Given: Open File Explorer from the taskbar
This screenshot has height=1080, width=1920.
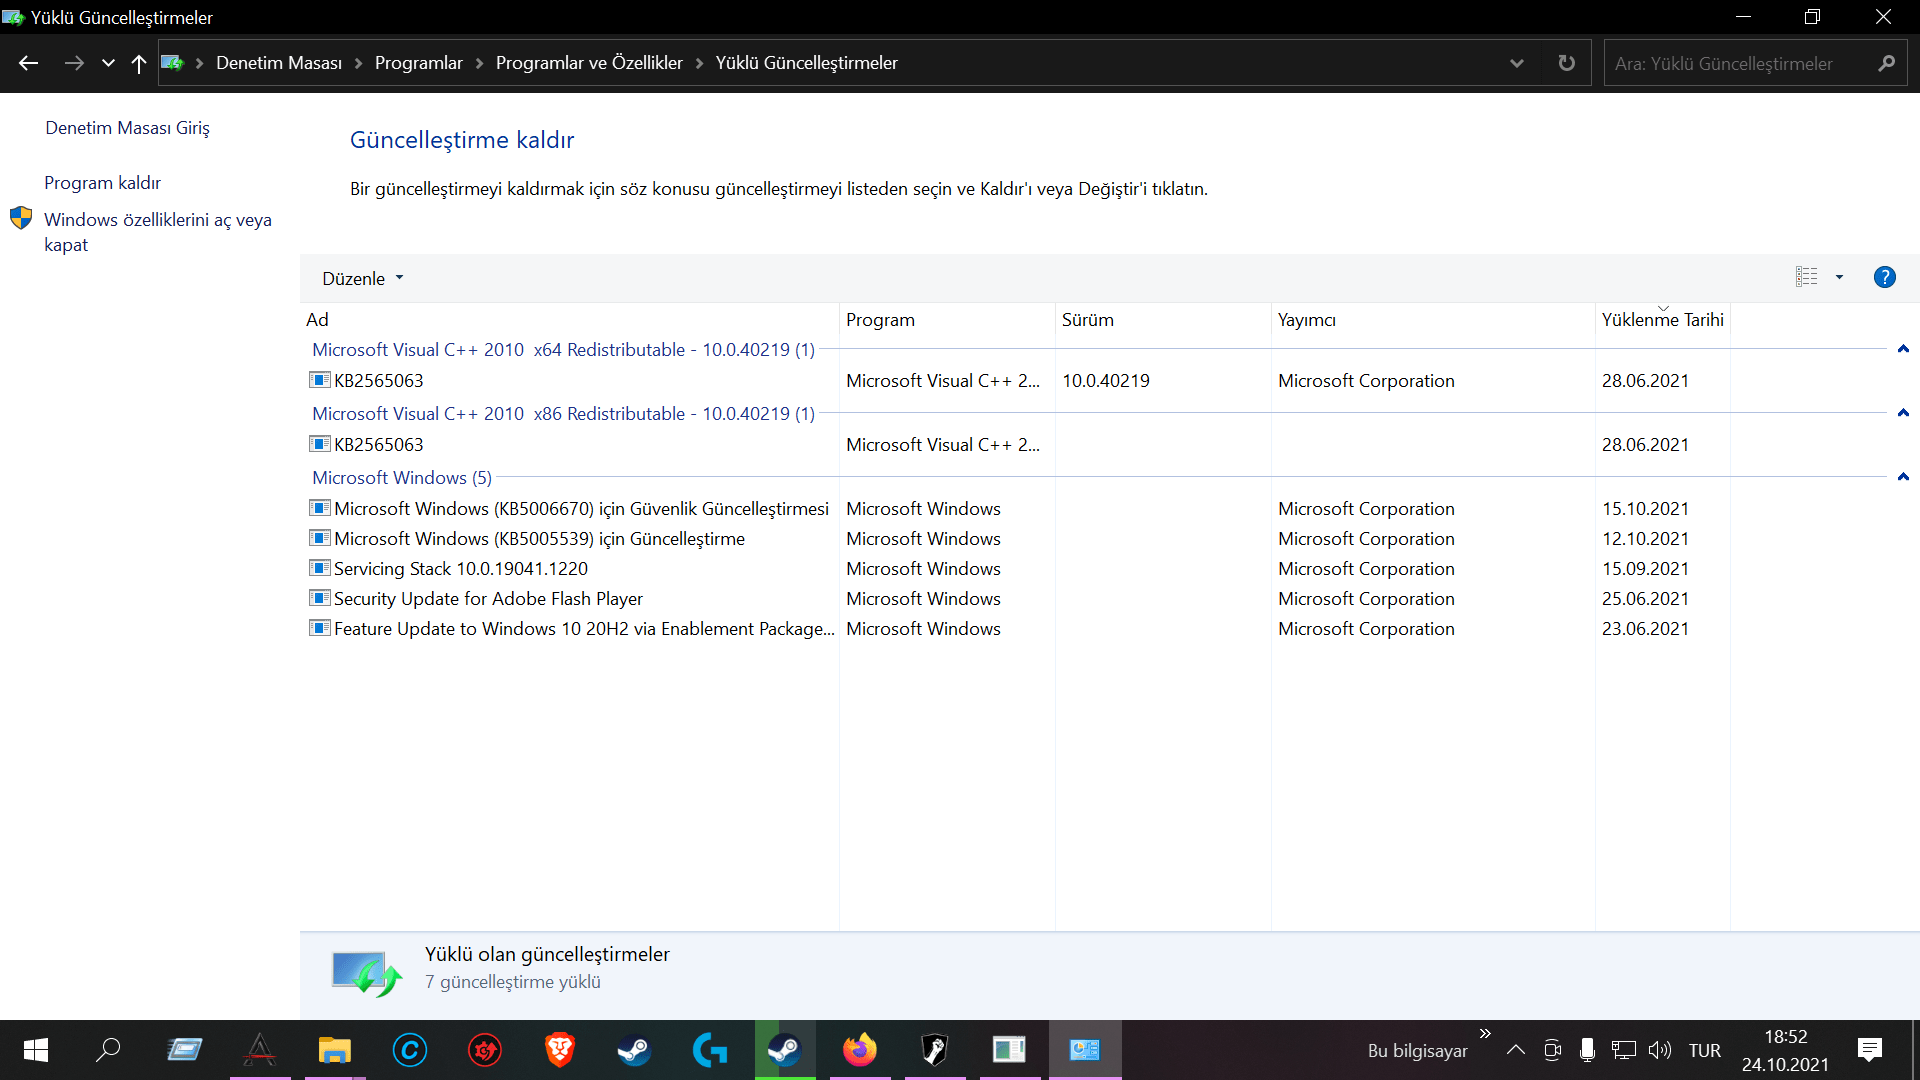Looking at the screenshot, I should (x=335, y=1050).
